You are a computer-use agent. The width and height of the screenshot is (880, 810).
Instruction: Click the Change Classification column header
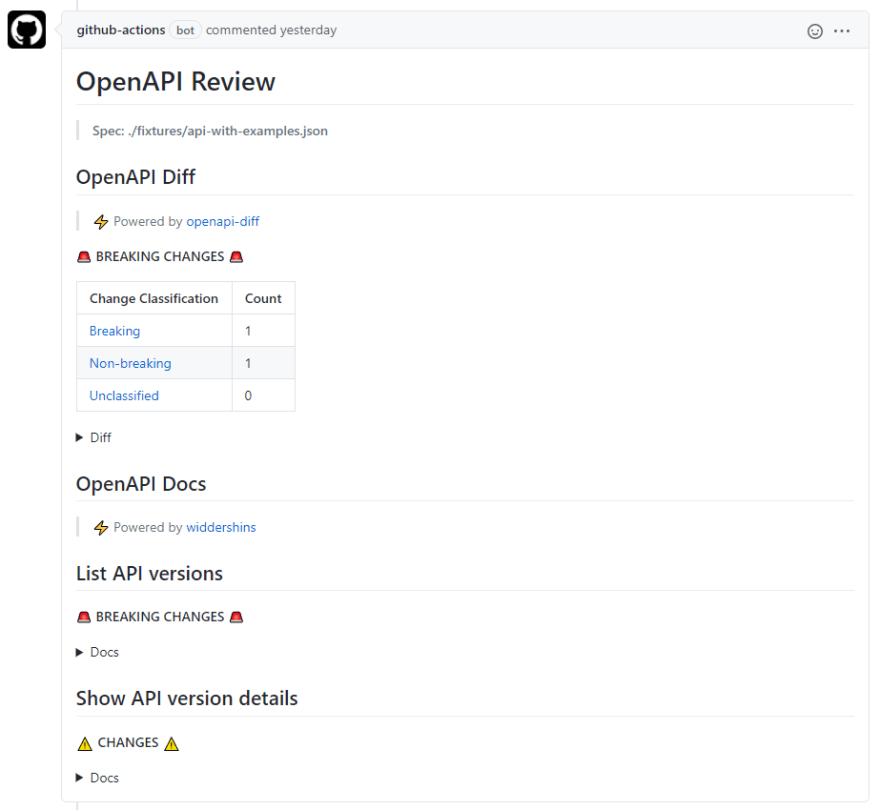[154, 299]
